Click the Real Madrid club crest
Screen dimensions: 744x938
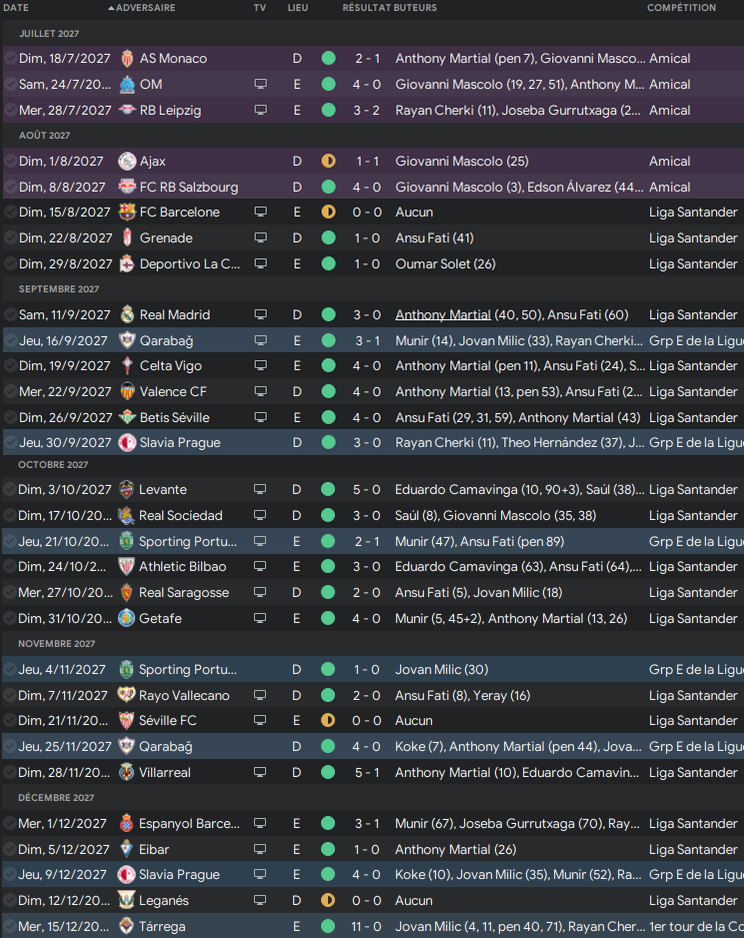(x=126, y=315)
